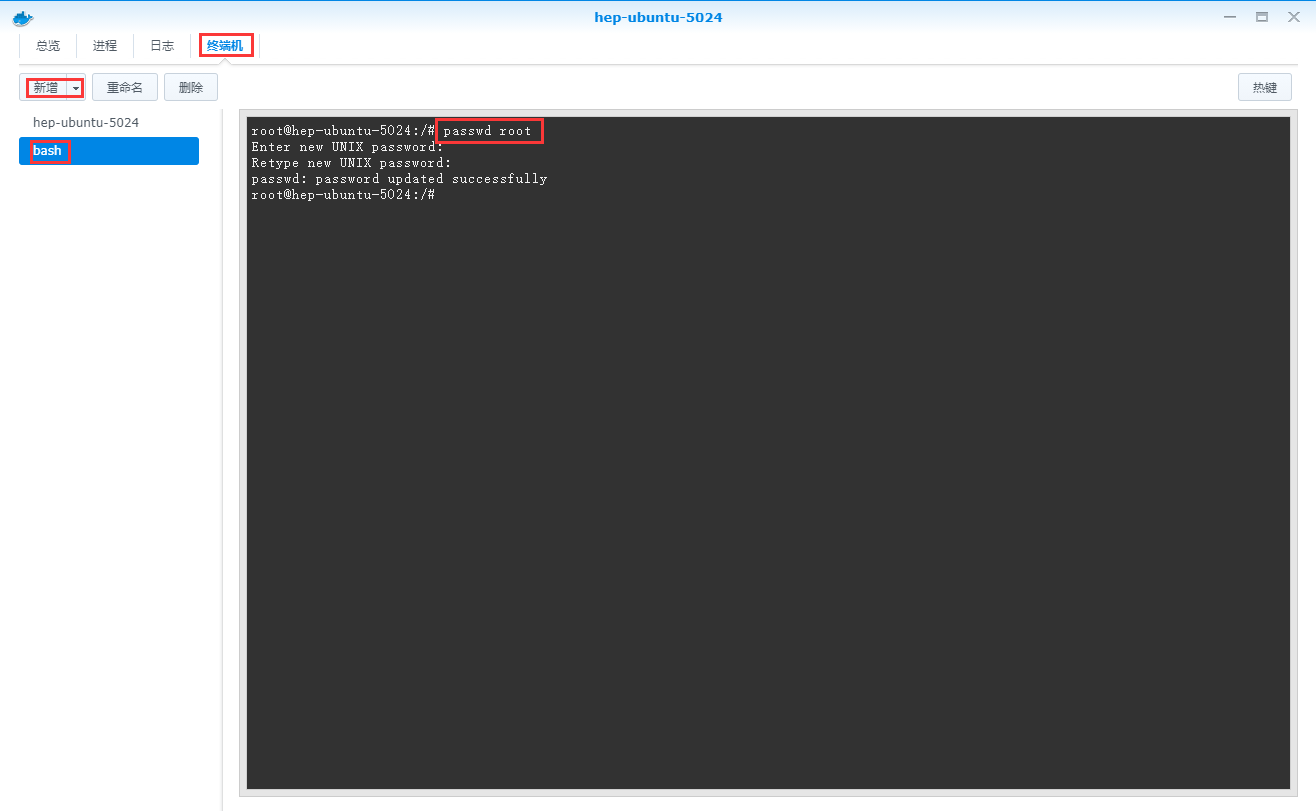
Task: Select the bash session in the list
Action: click(48, 151)
